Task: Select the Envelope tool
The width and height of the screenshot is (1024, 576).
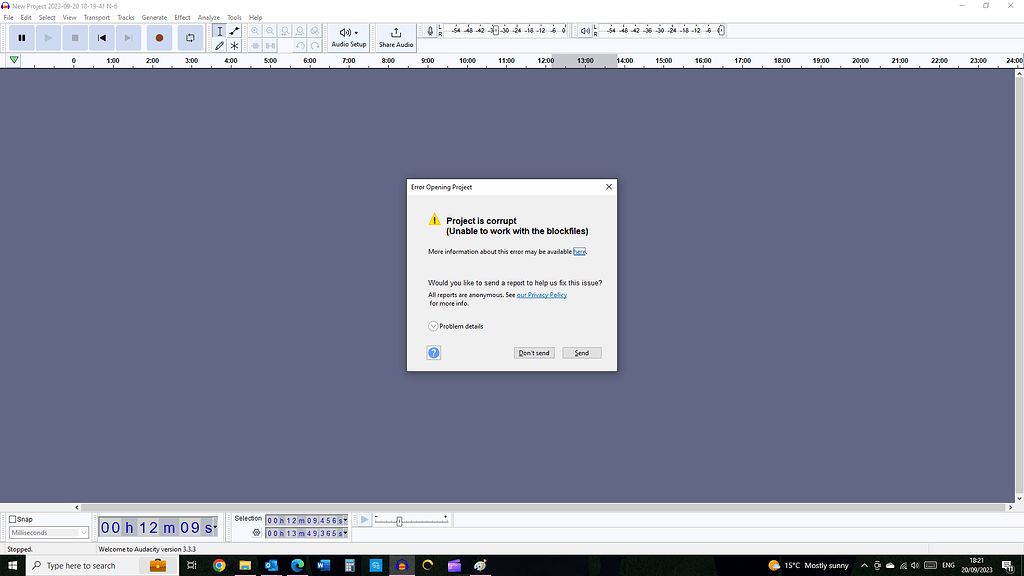Action: coord(233,31)
